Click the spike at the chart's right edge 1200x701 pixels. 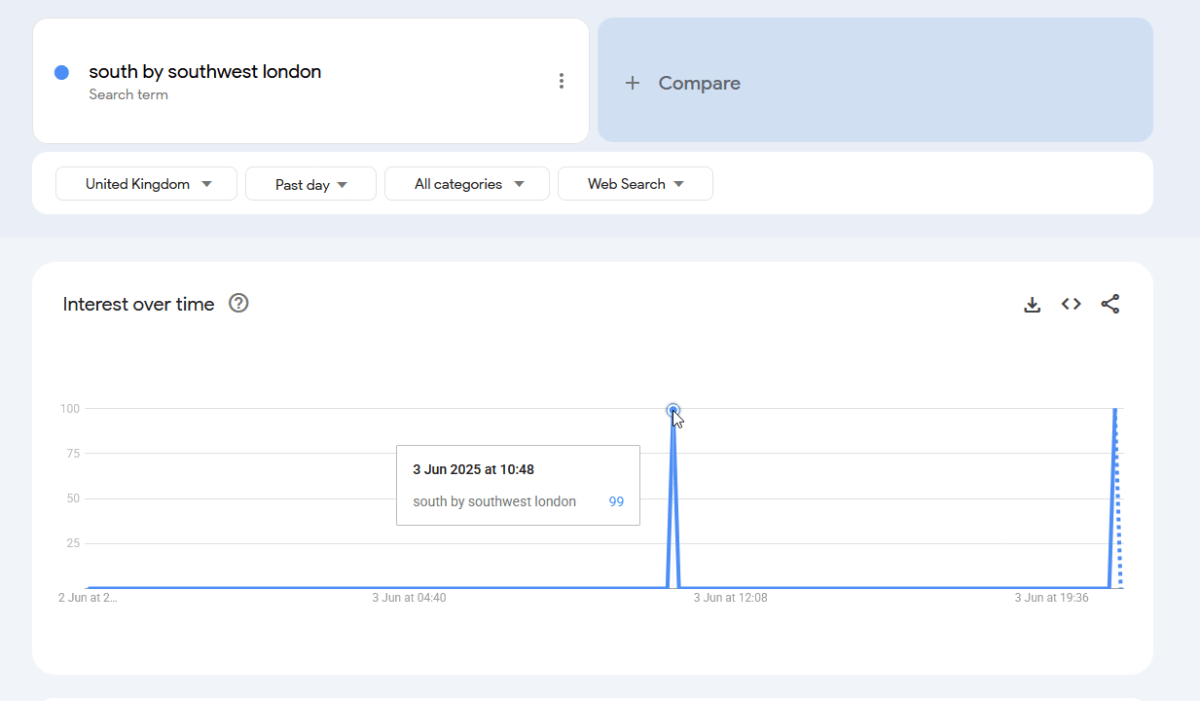click(x=1115, y=497)
